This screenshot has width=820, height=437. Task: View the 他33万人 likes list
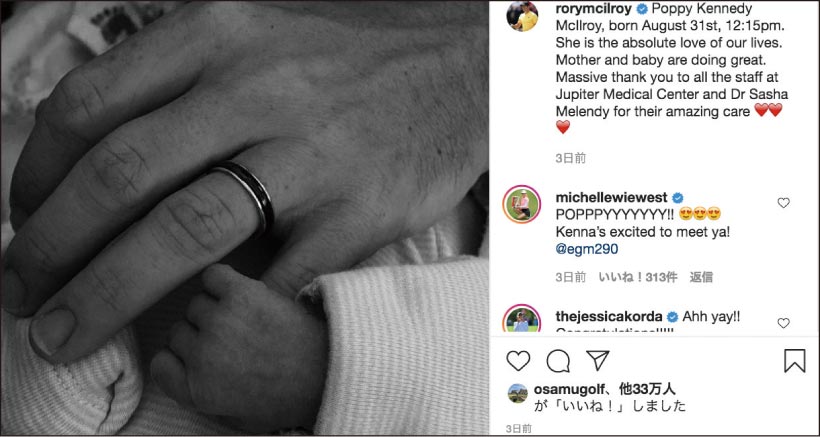click(647, 389)
